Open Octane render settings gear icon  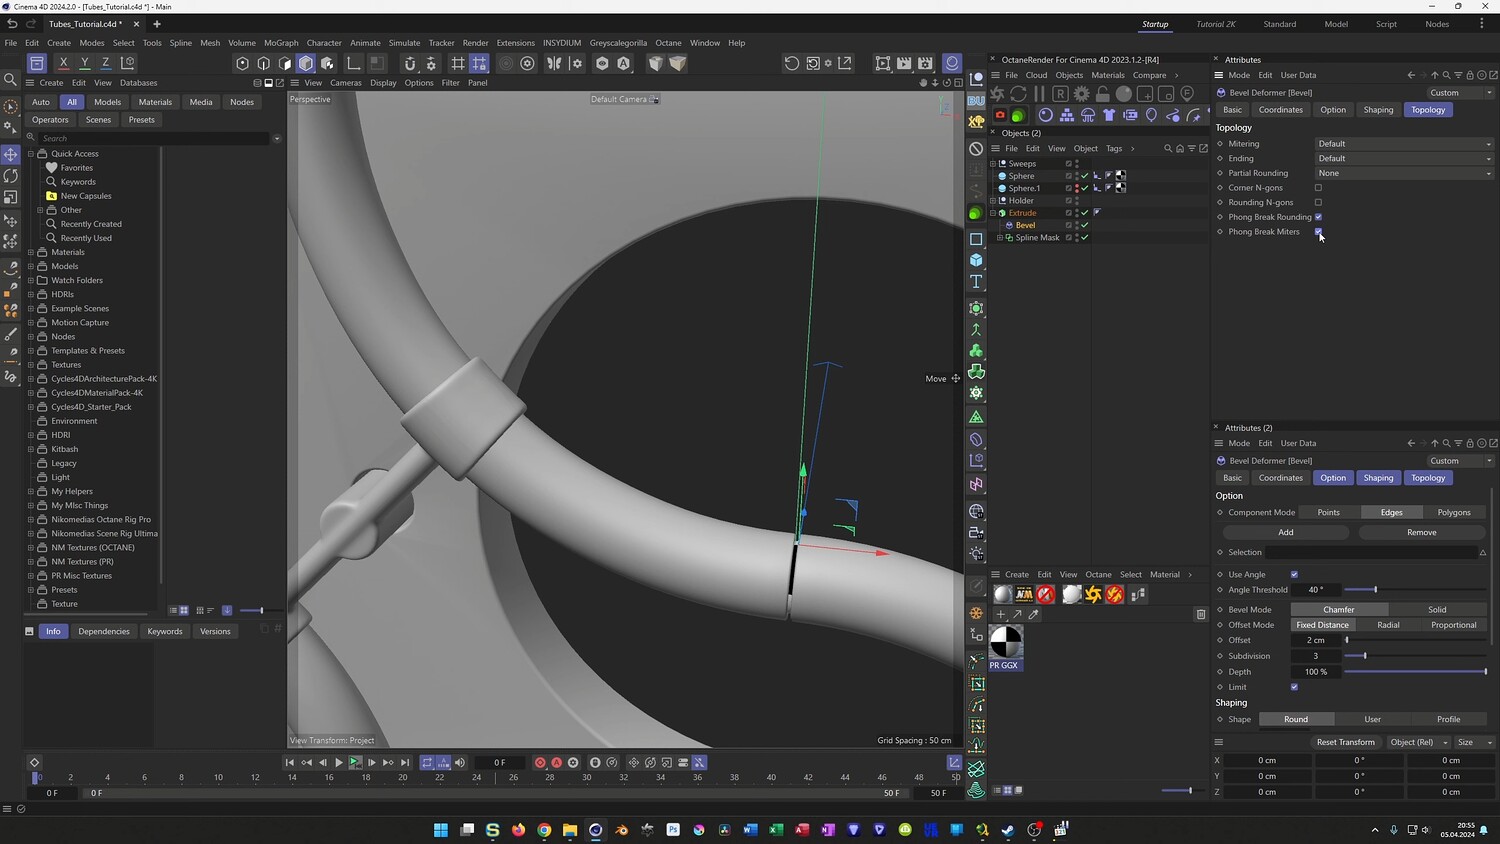click(1081, 93)
